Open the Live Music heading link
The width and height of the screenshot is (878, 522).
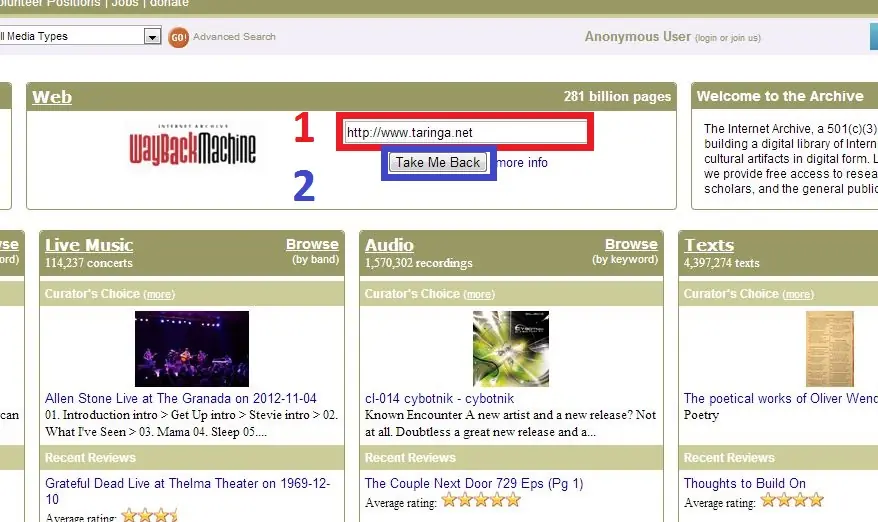pyautogui.click(x=89, y=245)
